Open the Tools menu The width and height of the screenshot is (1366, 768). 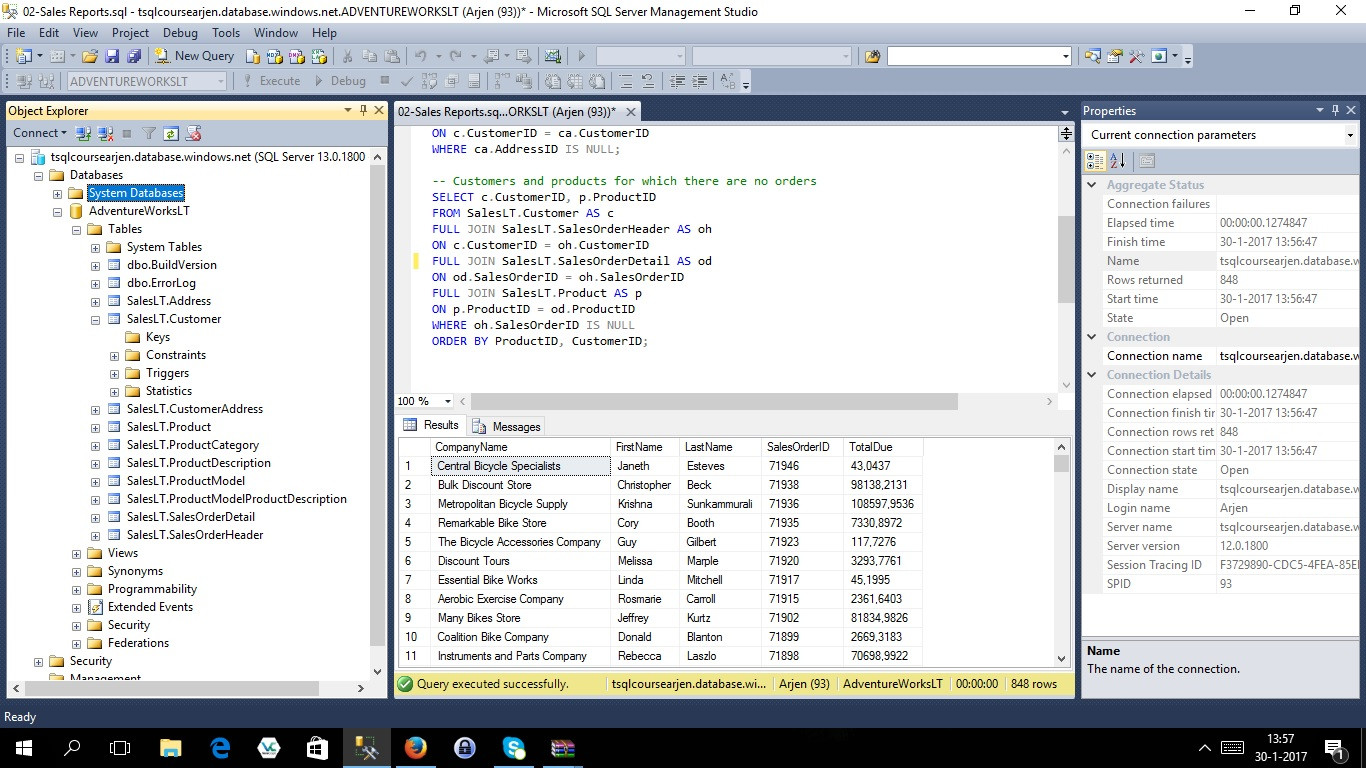(x=226, y=32)
